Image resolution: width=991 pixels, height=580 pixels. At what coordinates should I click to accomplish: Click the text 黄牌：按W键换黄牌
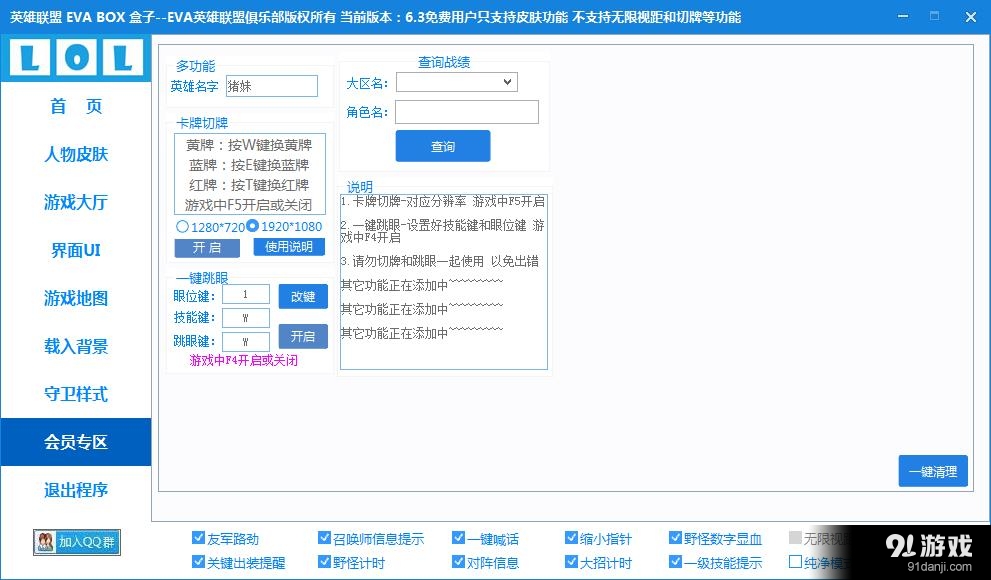(x=249, y=145)
